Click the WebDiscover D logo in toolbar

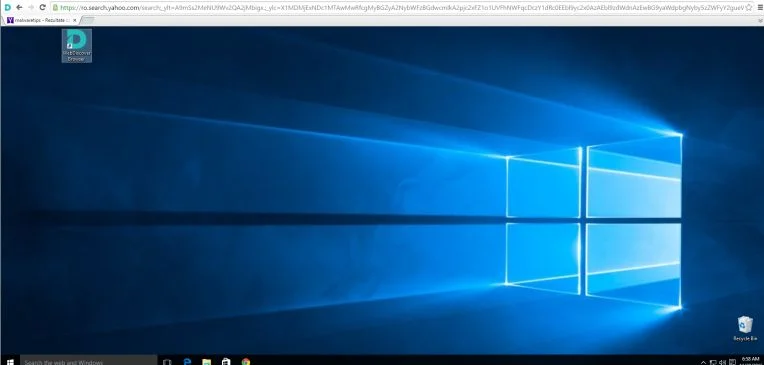tap(7, 8)
